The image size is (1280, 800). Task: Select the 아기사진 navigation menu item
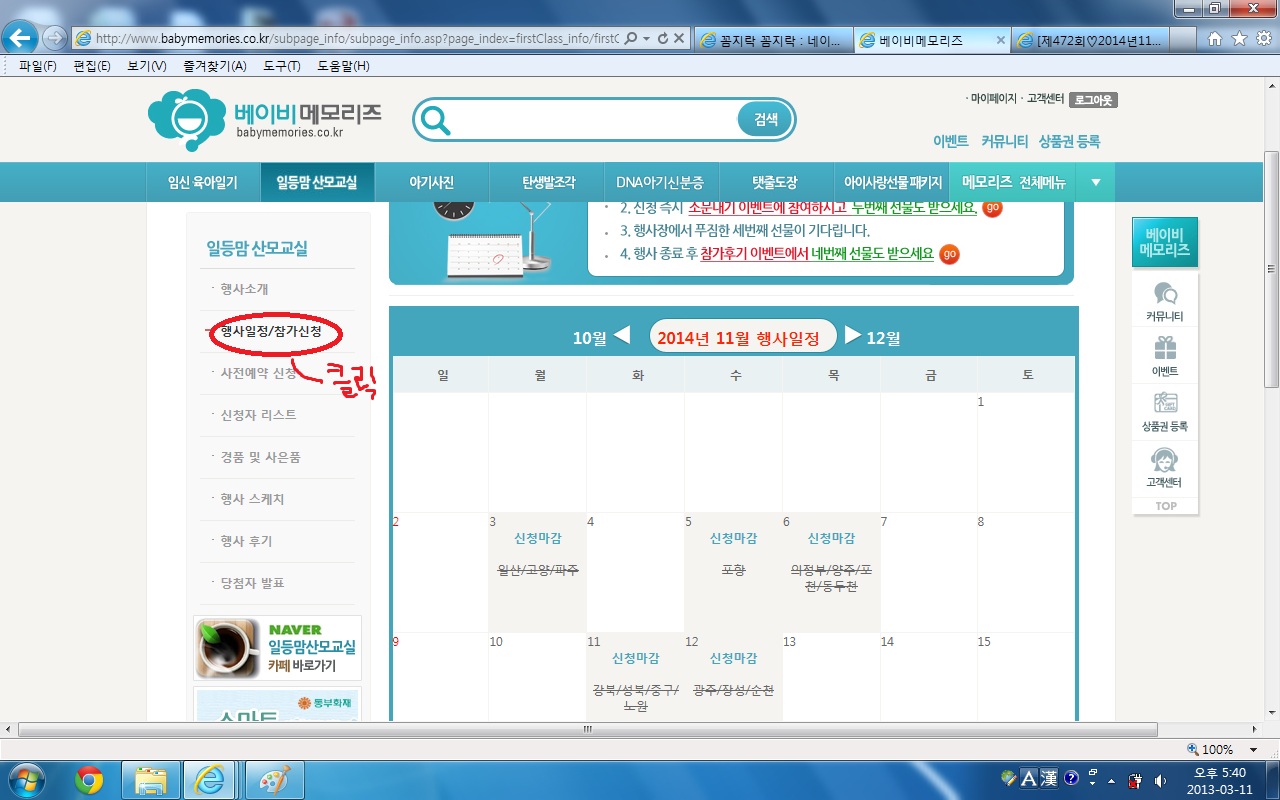pos(431,182)
